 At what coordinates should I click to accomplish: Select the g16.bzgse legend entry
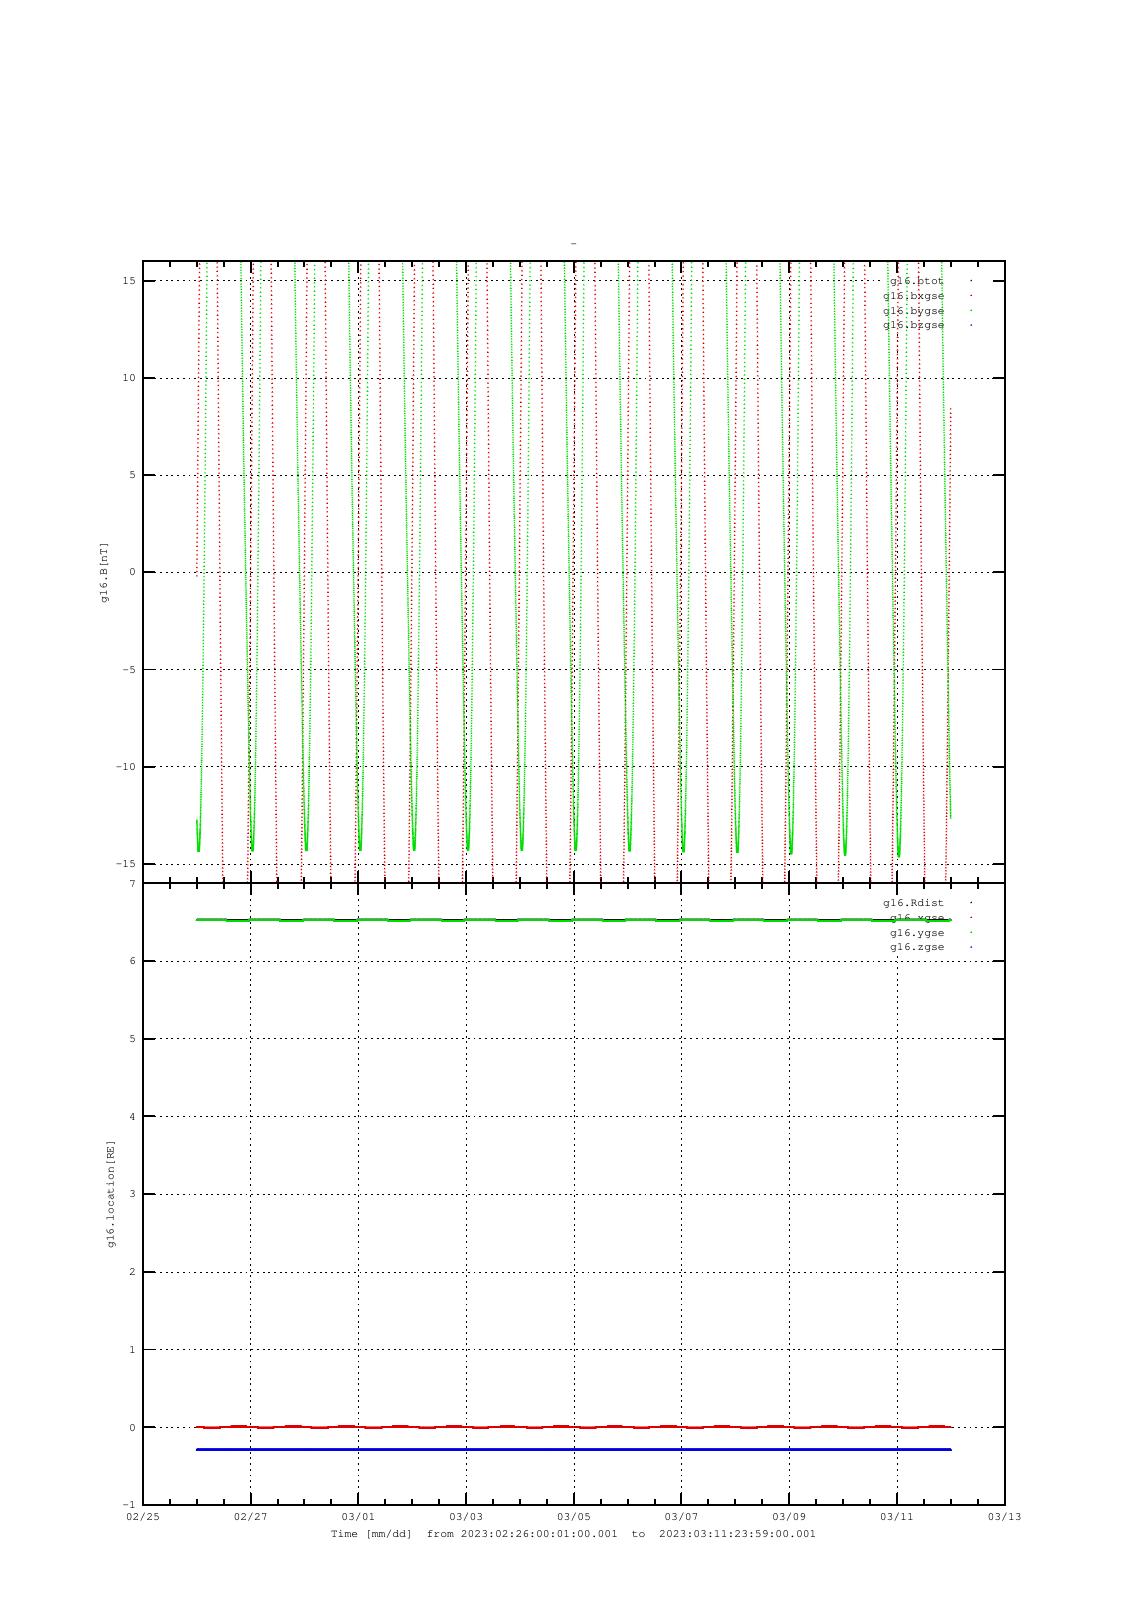[913, 325]
